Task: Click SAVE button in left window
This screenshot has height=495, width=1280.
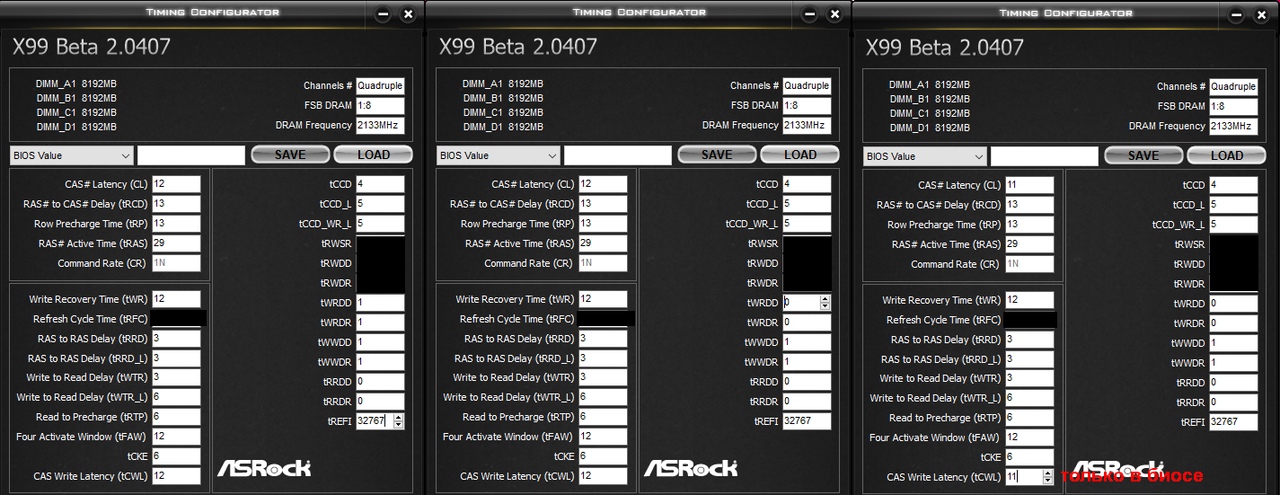Action: tap(290, 155)
